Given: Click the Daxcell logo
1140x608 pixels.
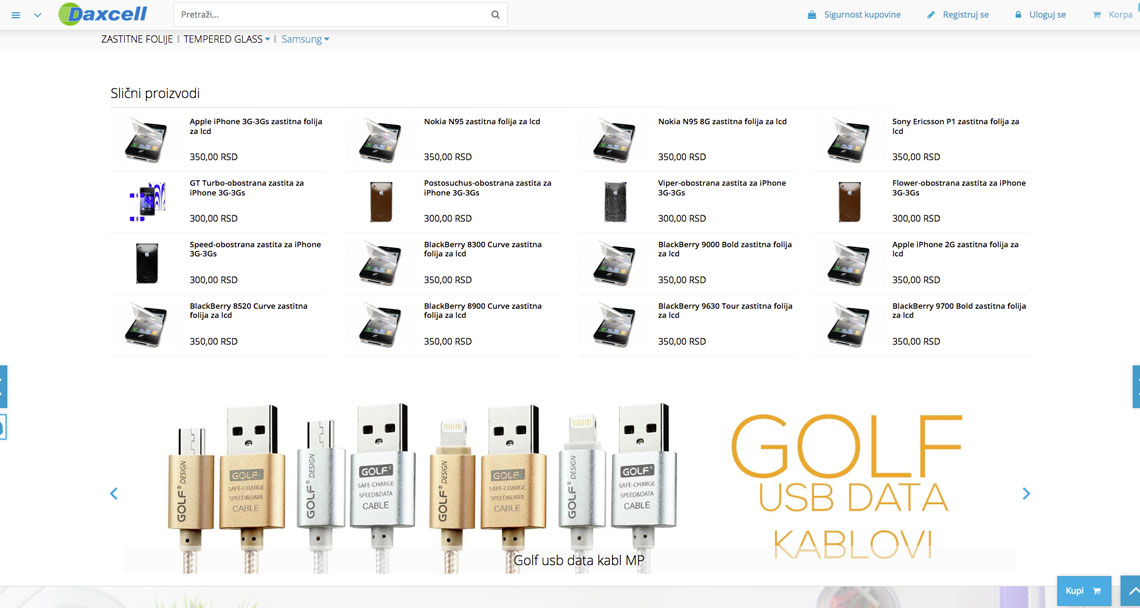Looking at the screenshot, I should [103, 14].
